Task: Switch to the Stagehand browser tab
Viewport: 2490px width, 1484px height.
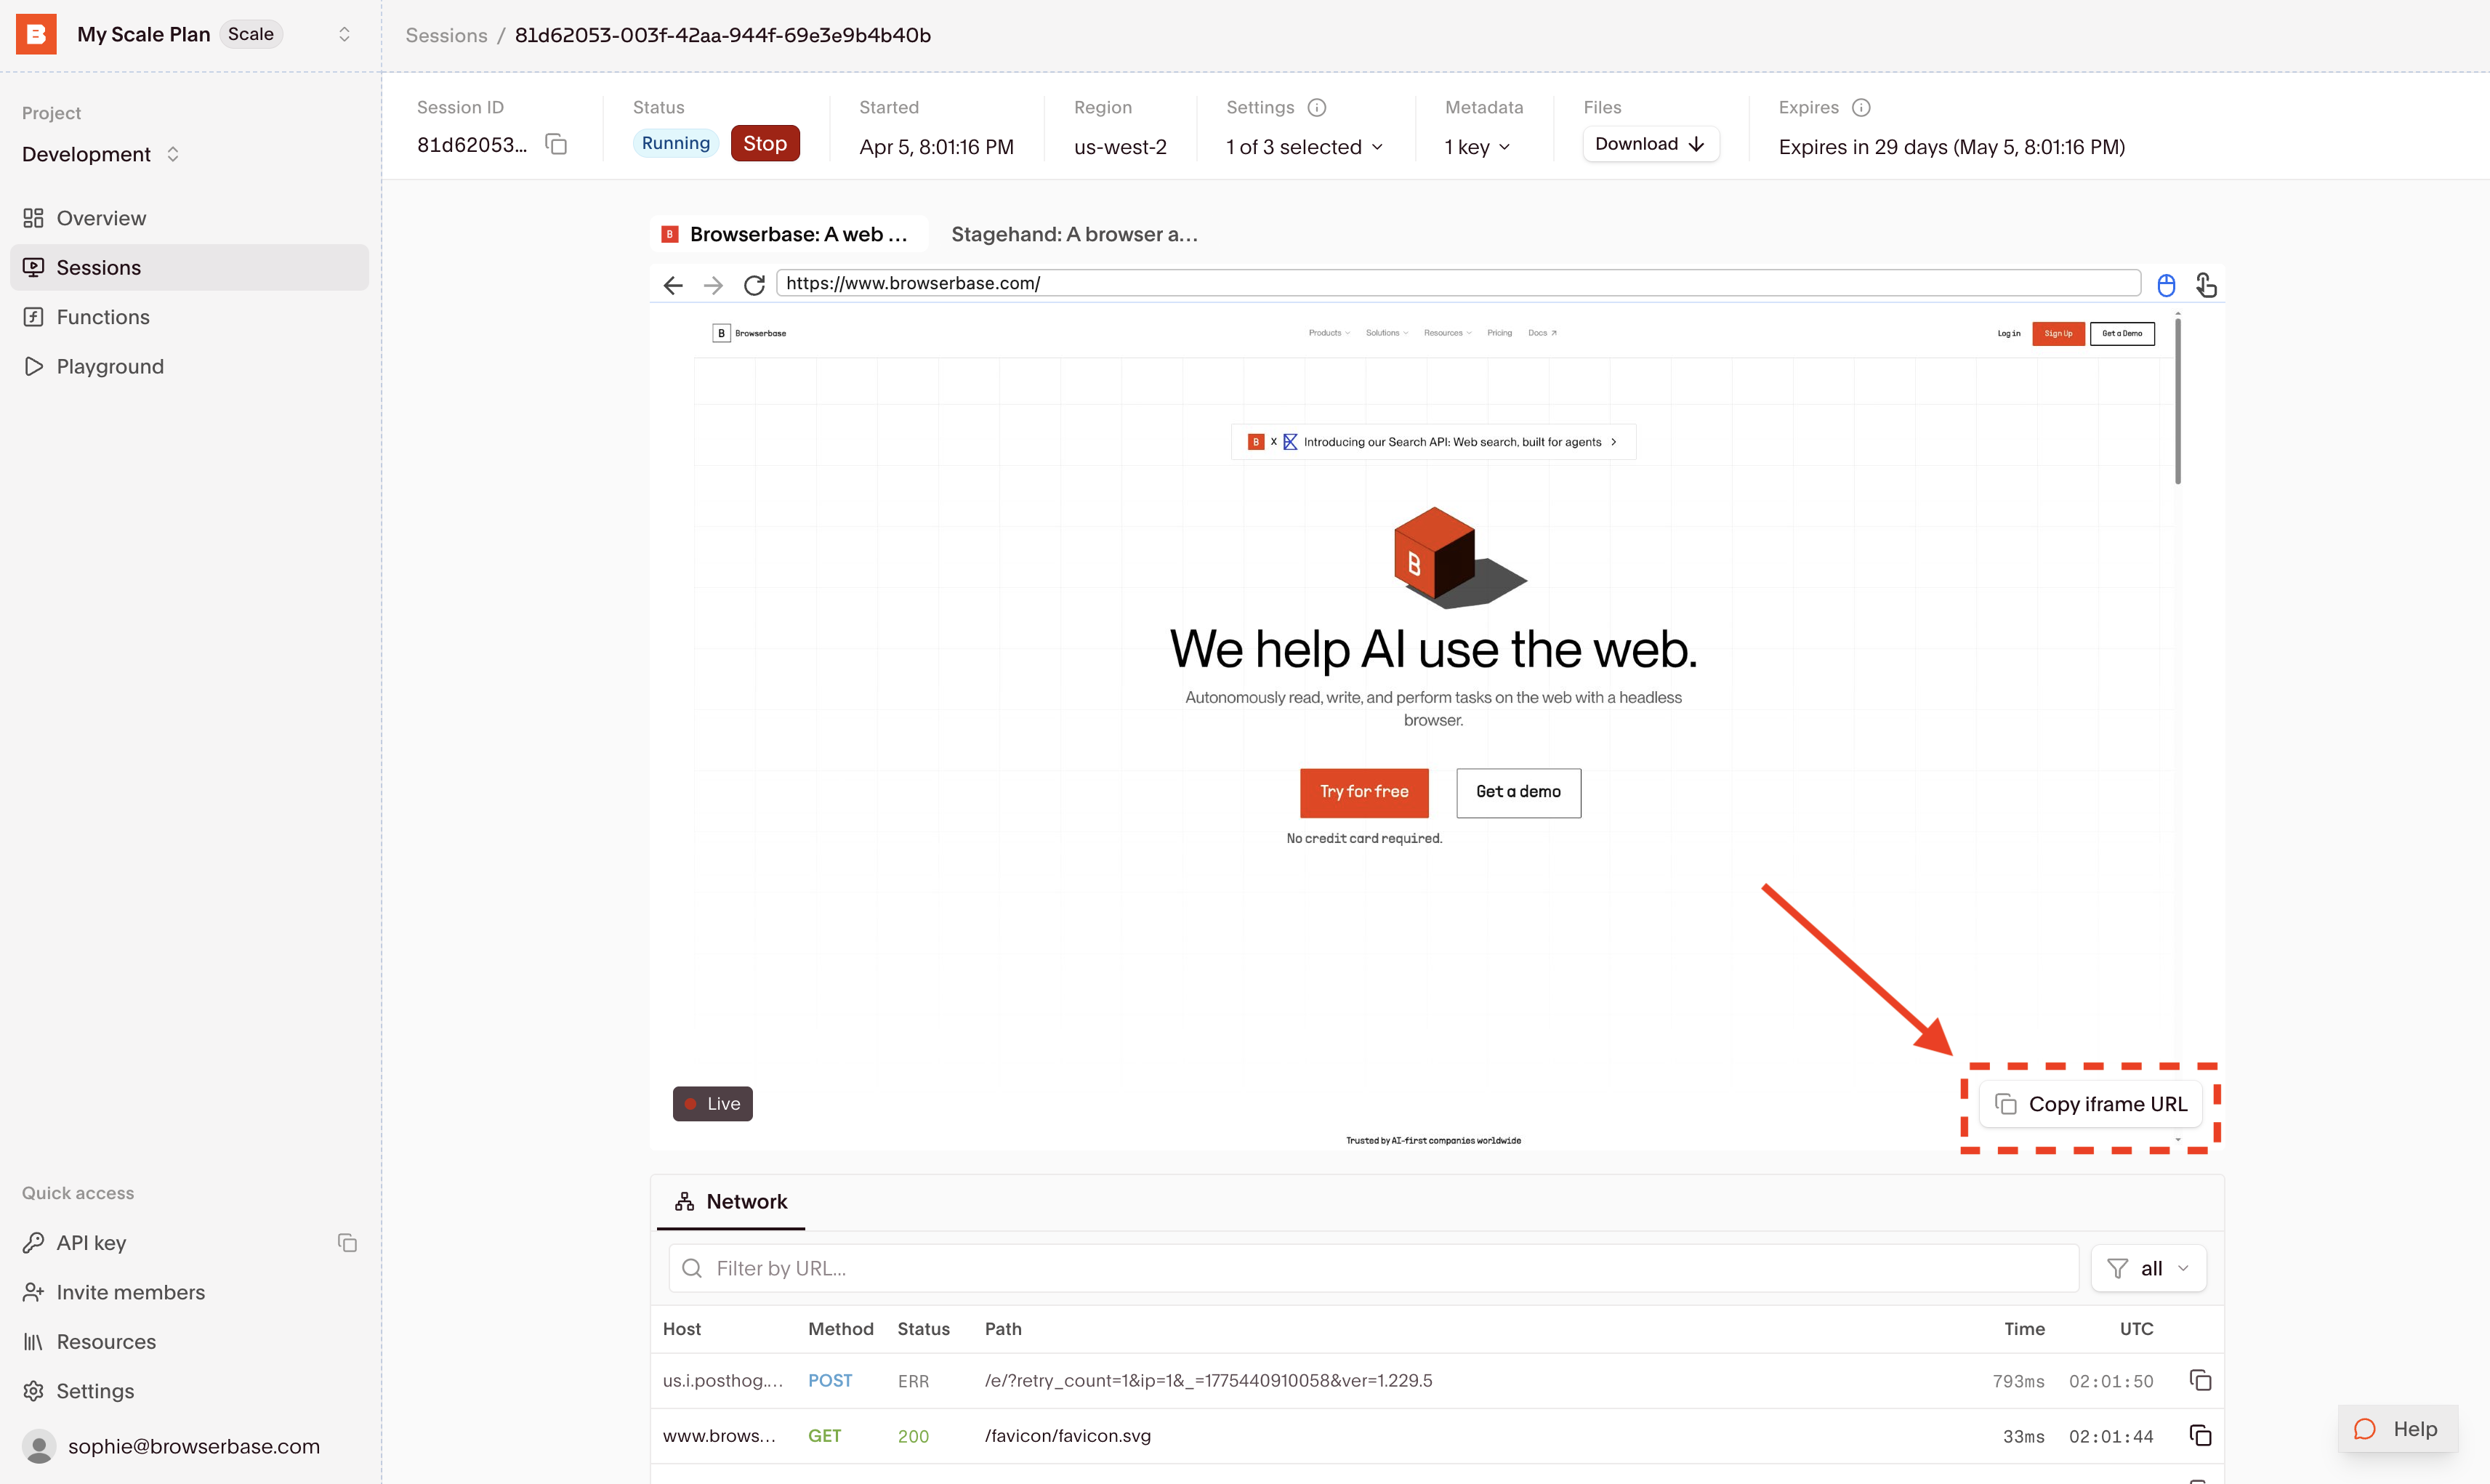Action: (x=1074, y=234)
